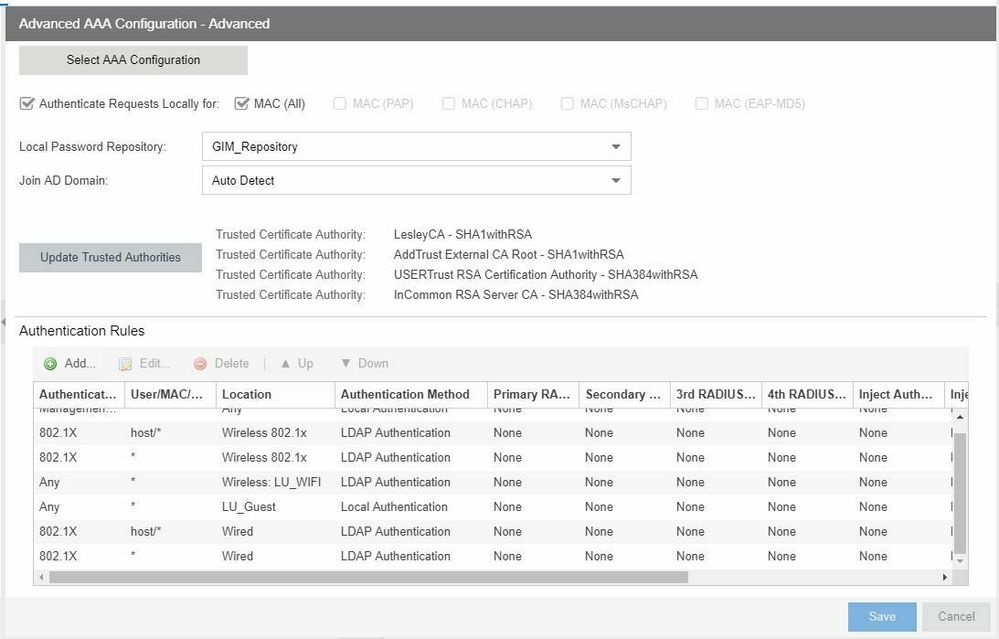
Task: Click the Edit rule pencil icon
Action: [x=126, y=364]
